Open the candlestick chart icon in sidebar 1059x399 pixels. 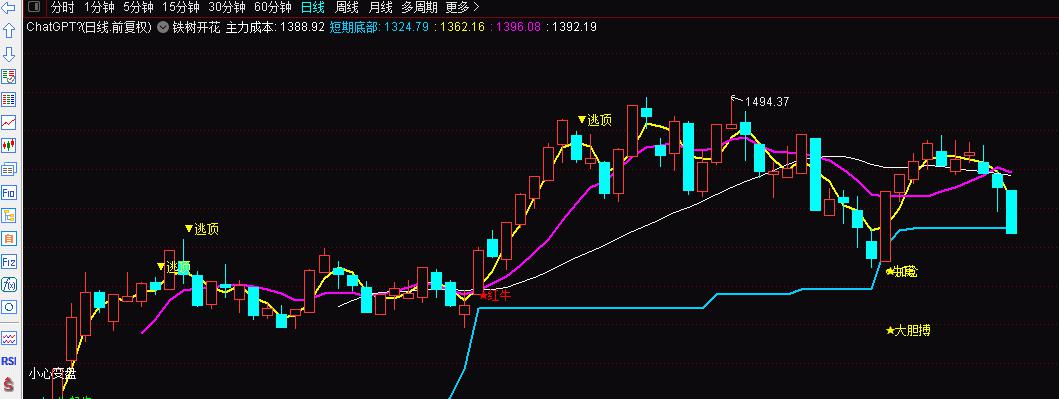click(9, 145)
